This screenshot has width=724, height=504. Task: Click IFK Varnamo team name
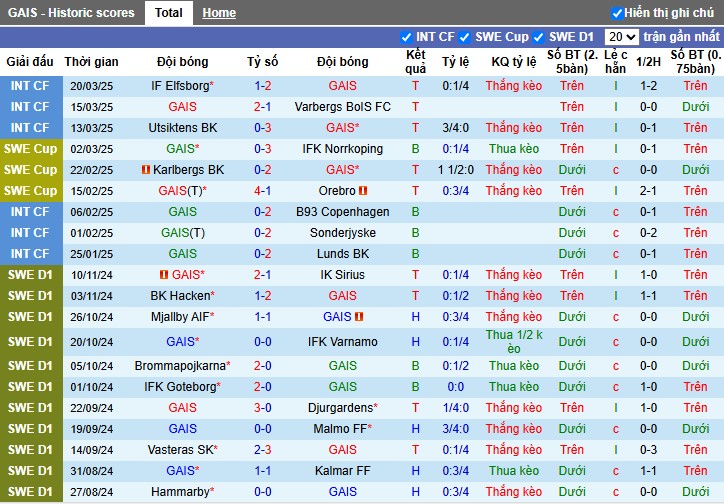tap(343, 342)
